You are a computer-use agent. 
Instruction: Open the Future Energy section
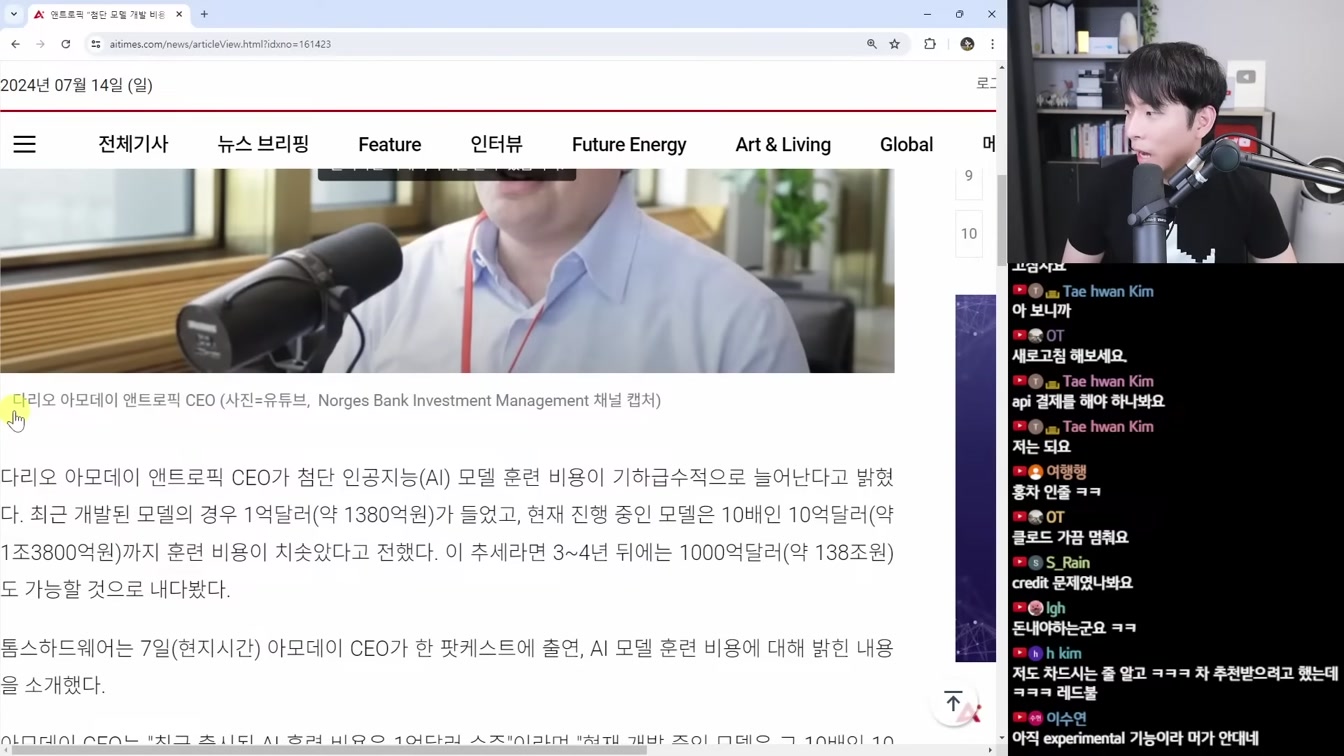(x=629, y=144)
